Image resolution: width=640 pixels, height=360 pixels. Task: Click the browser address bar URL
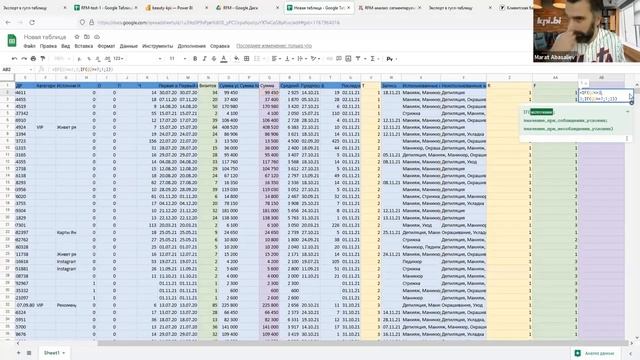(x=218, y=22)
